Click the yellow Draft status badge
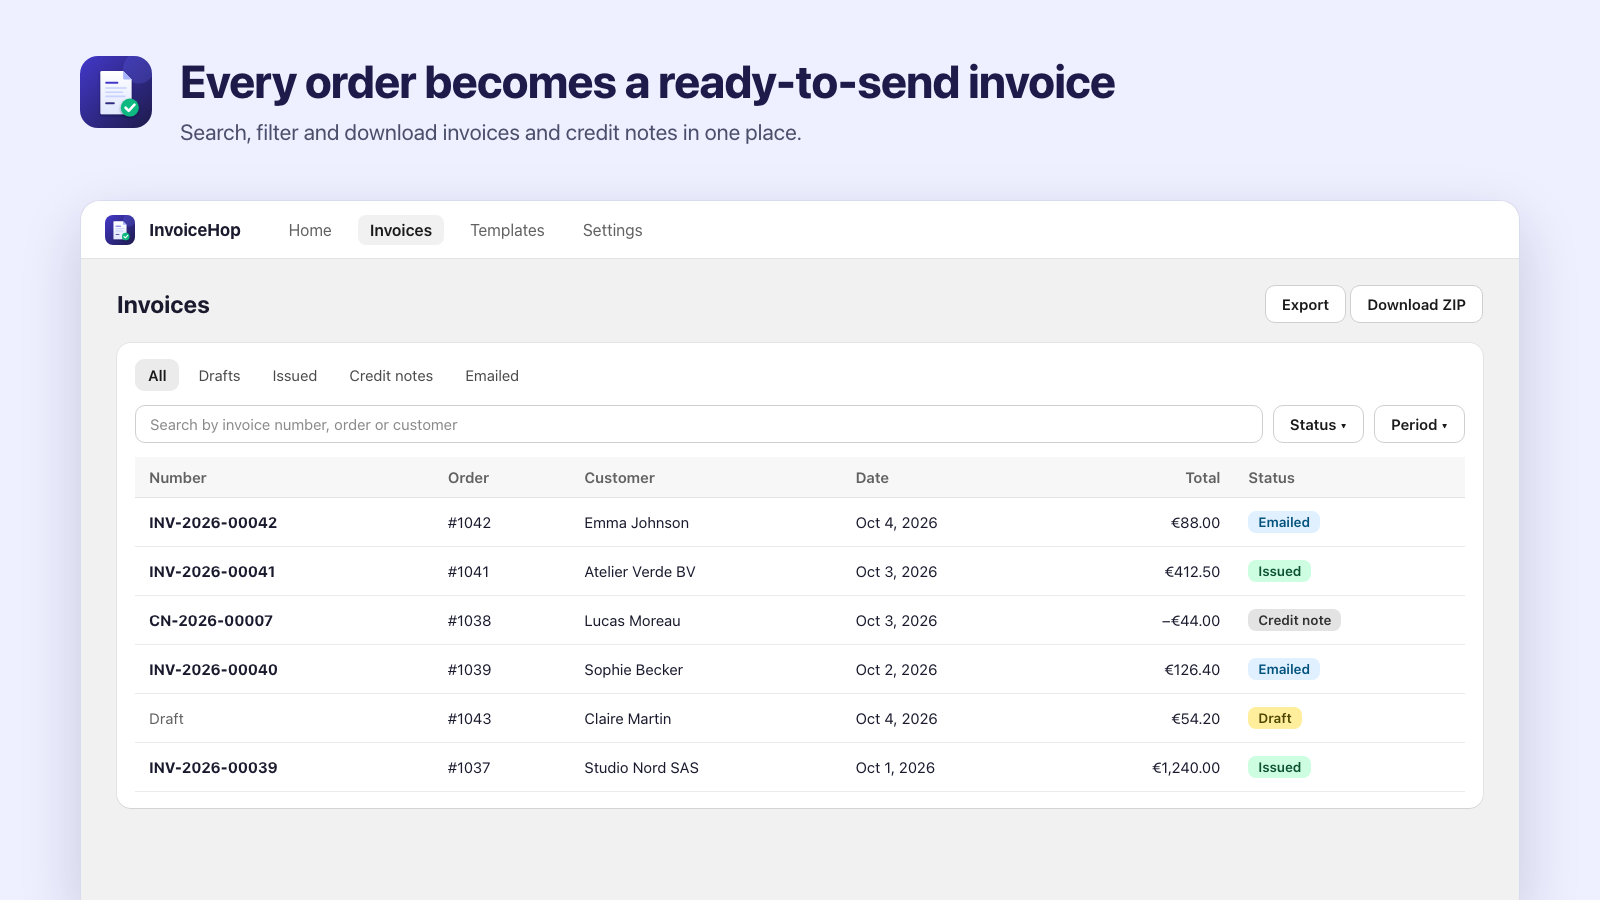This screenshot has height=900, width=1600. pos(1275,718)
